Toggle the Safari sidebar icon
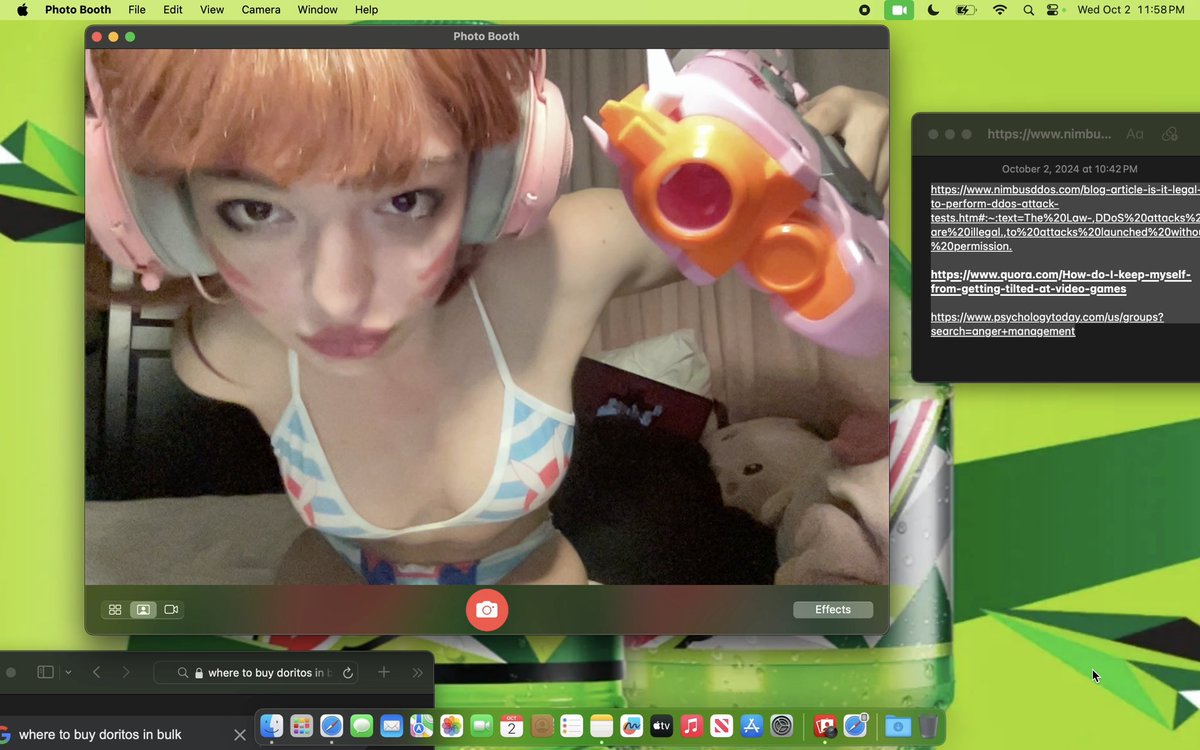 [x=45, y=673]
